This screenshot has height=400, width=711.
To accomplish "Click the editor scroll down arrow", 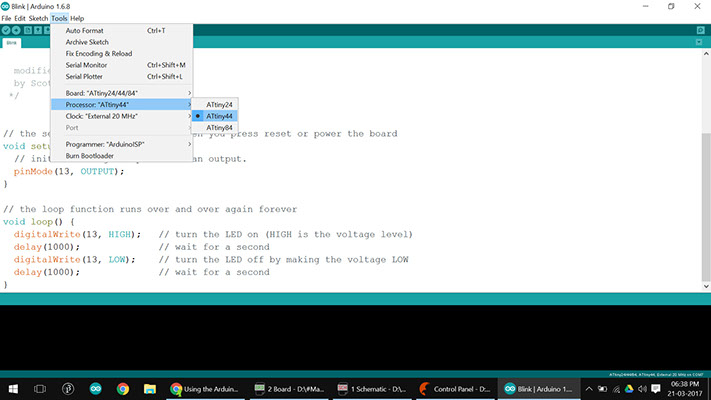I will (706, 286).
